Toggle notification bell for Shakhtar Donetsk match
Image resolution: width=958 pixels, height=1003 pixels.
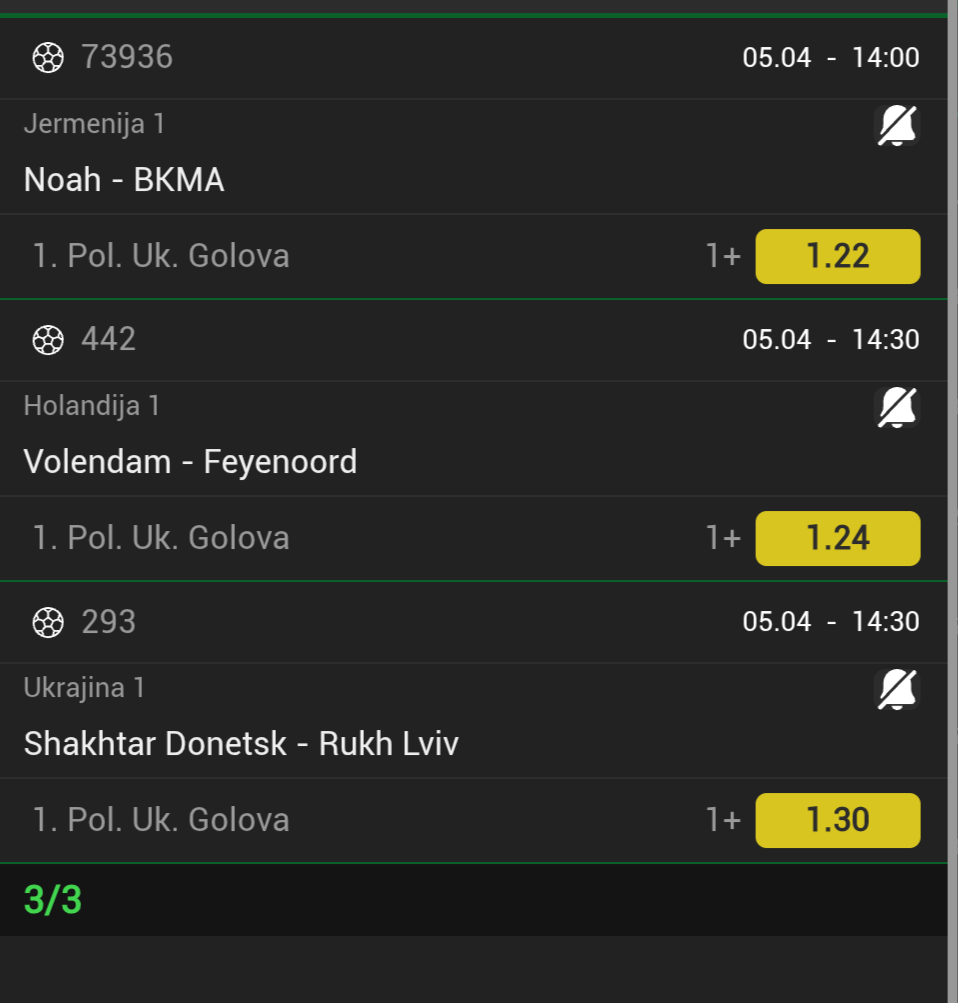[896, 690]
